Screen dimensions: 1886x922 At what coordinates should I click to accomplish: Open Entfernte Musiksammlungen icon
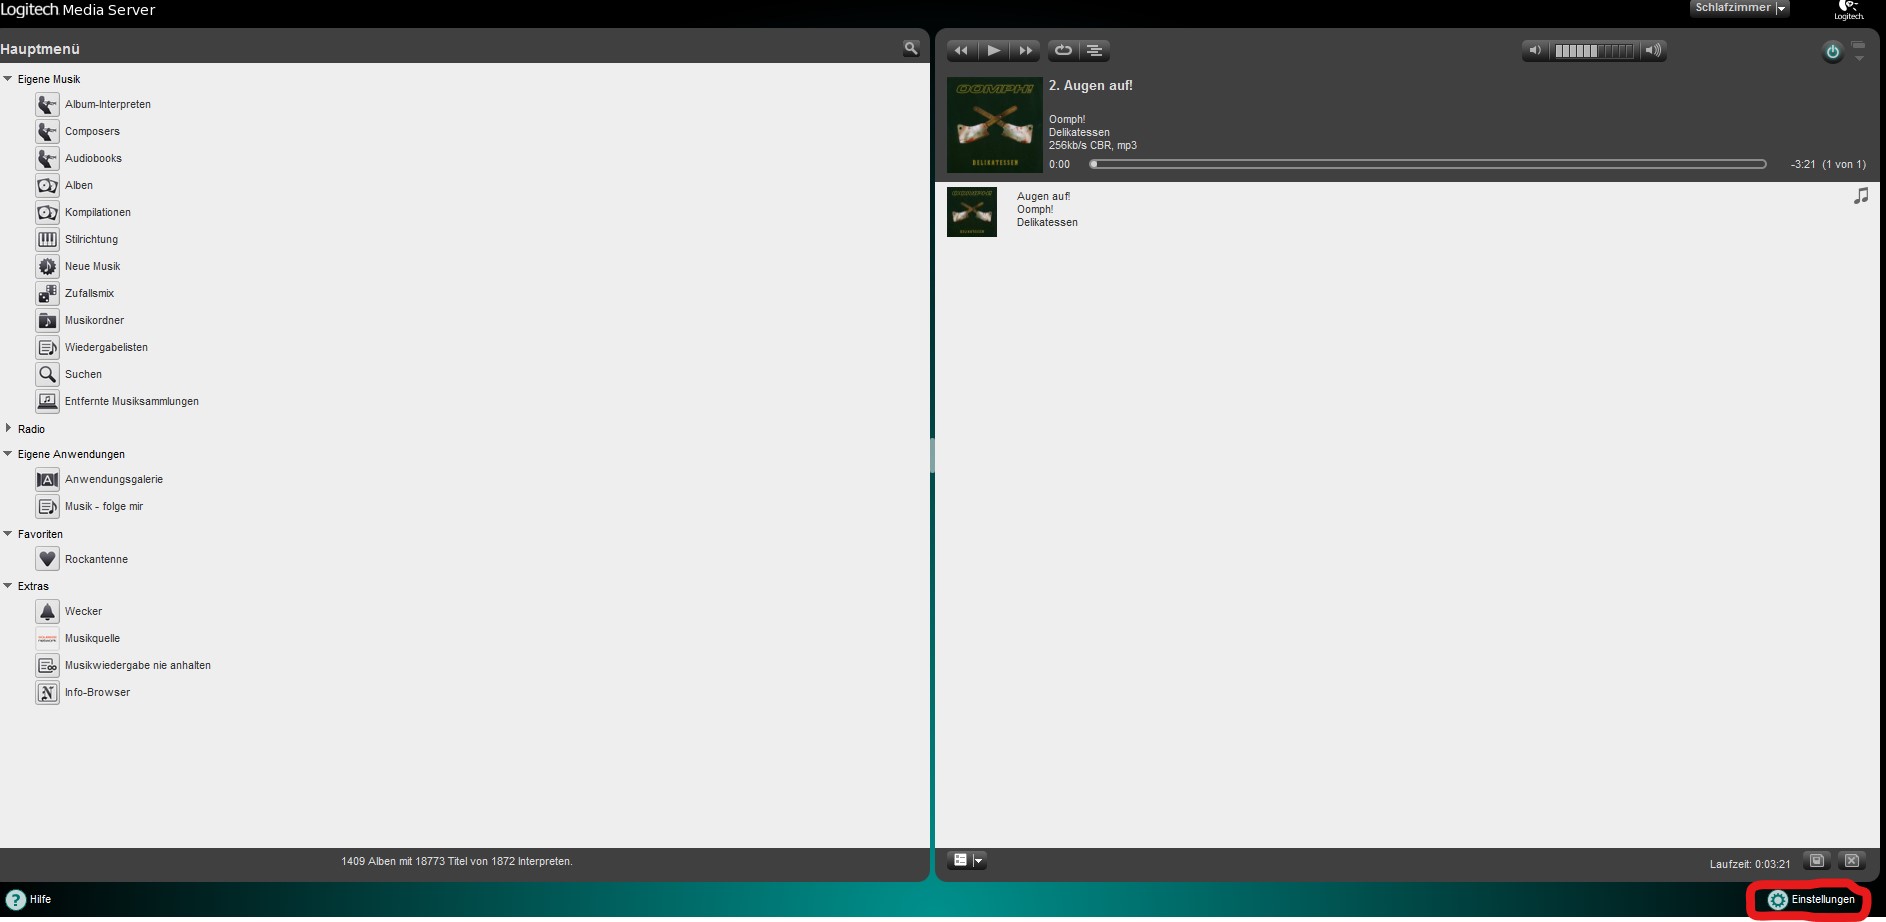(47, 401)
